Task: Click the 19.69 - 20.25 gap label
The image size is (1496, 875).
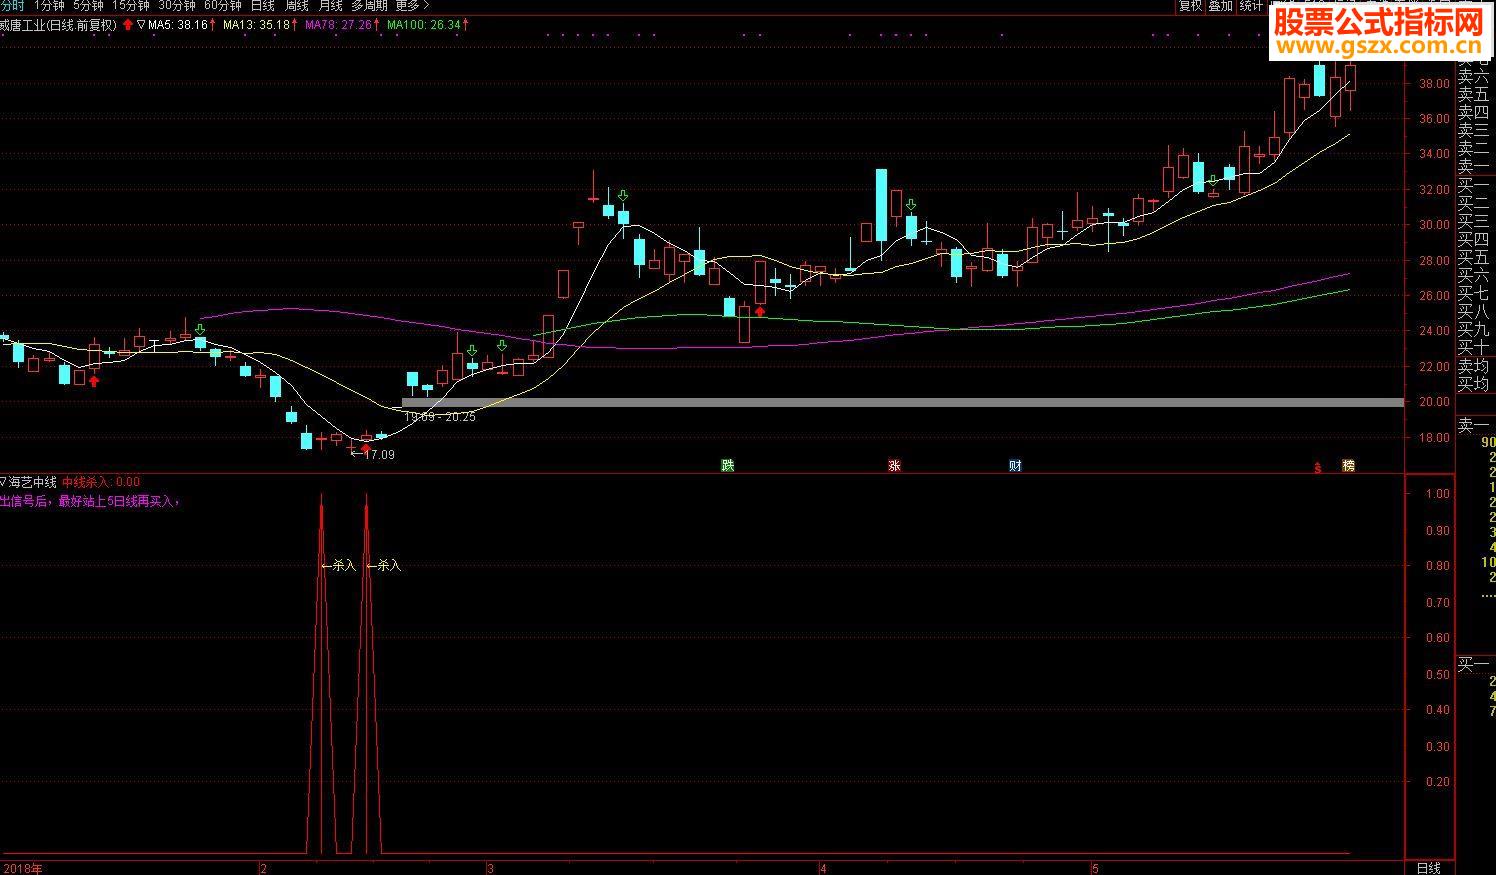Action: click(x=440, y=417)
